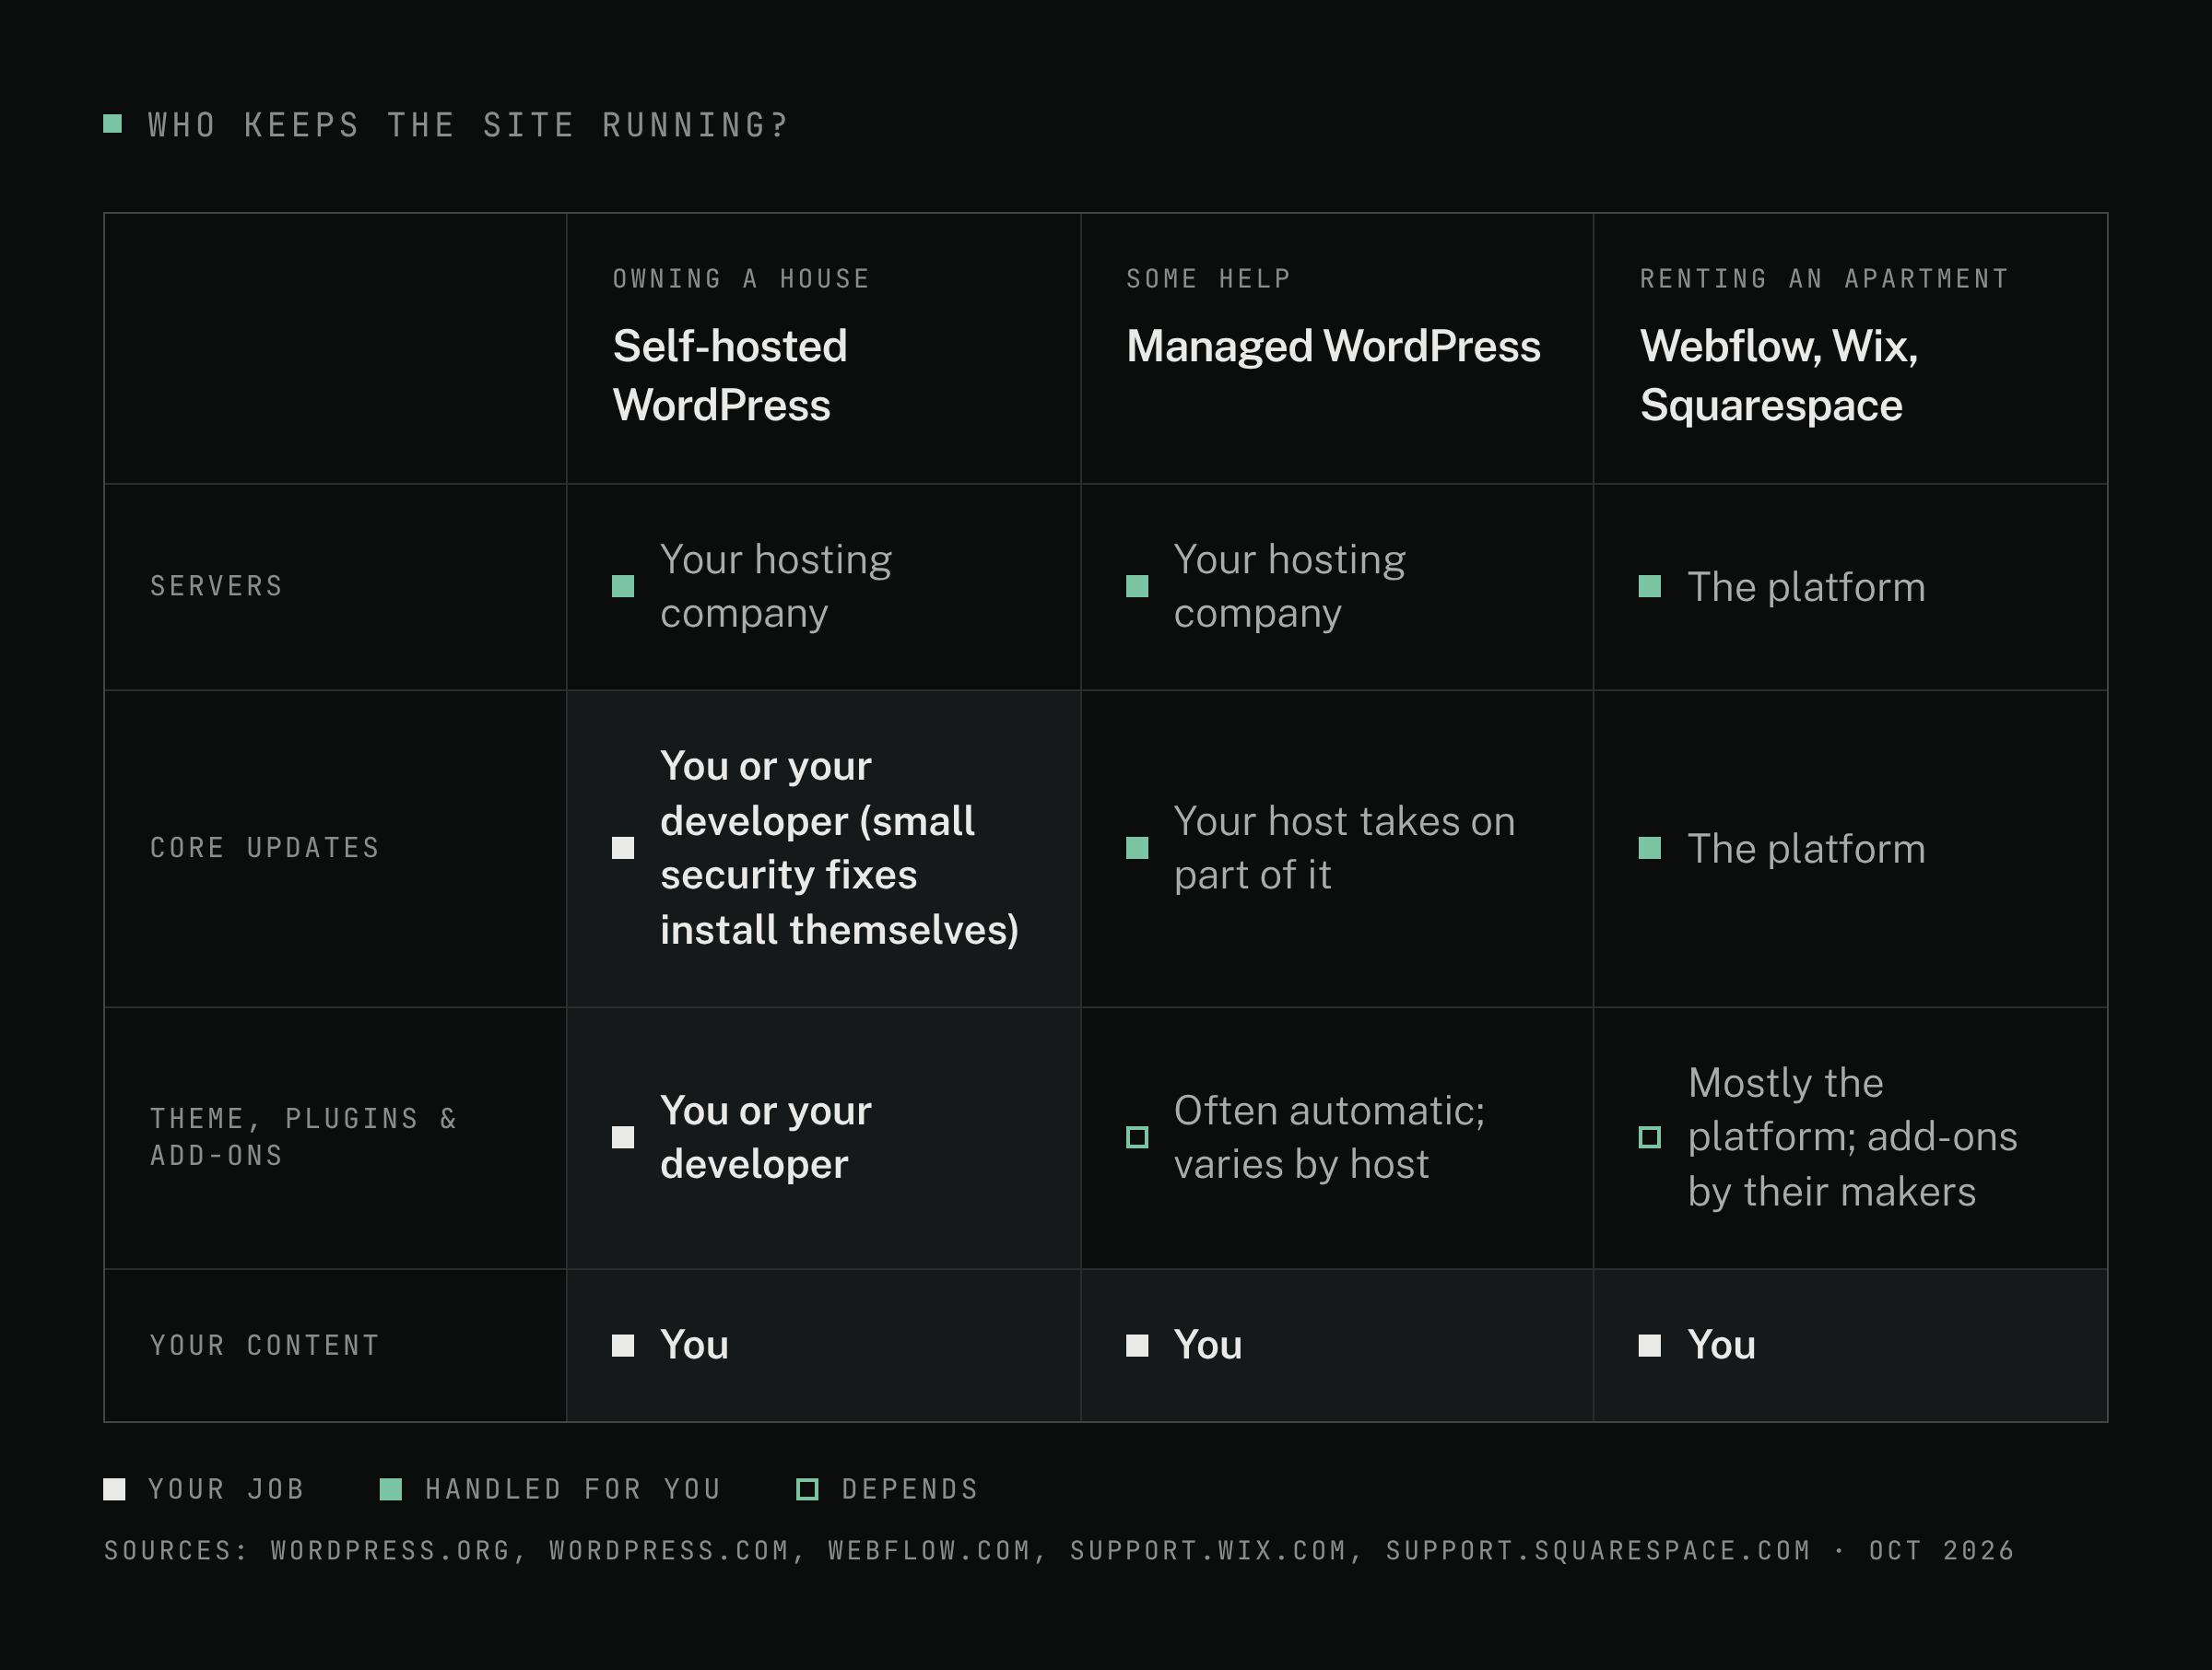This screenshot has width=2212, height=1670.
Task: Select the 'Self-hosted WordPress' column heading
Action: point(730,376)
